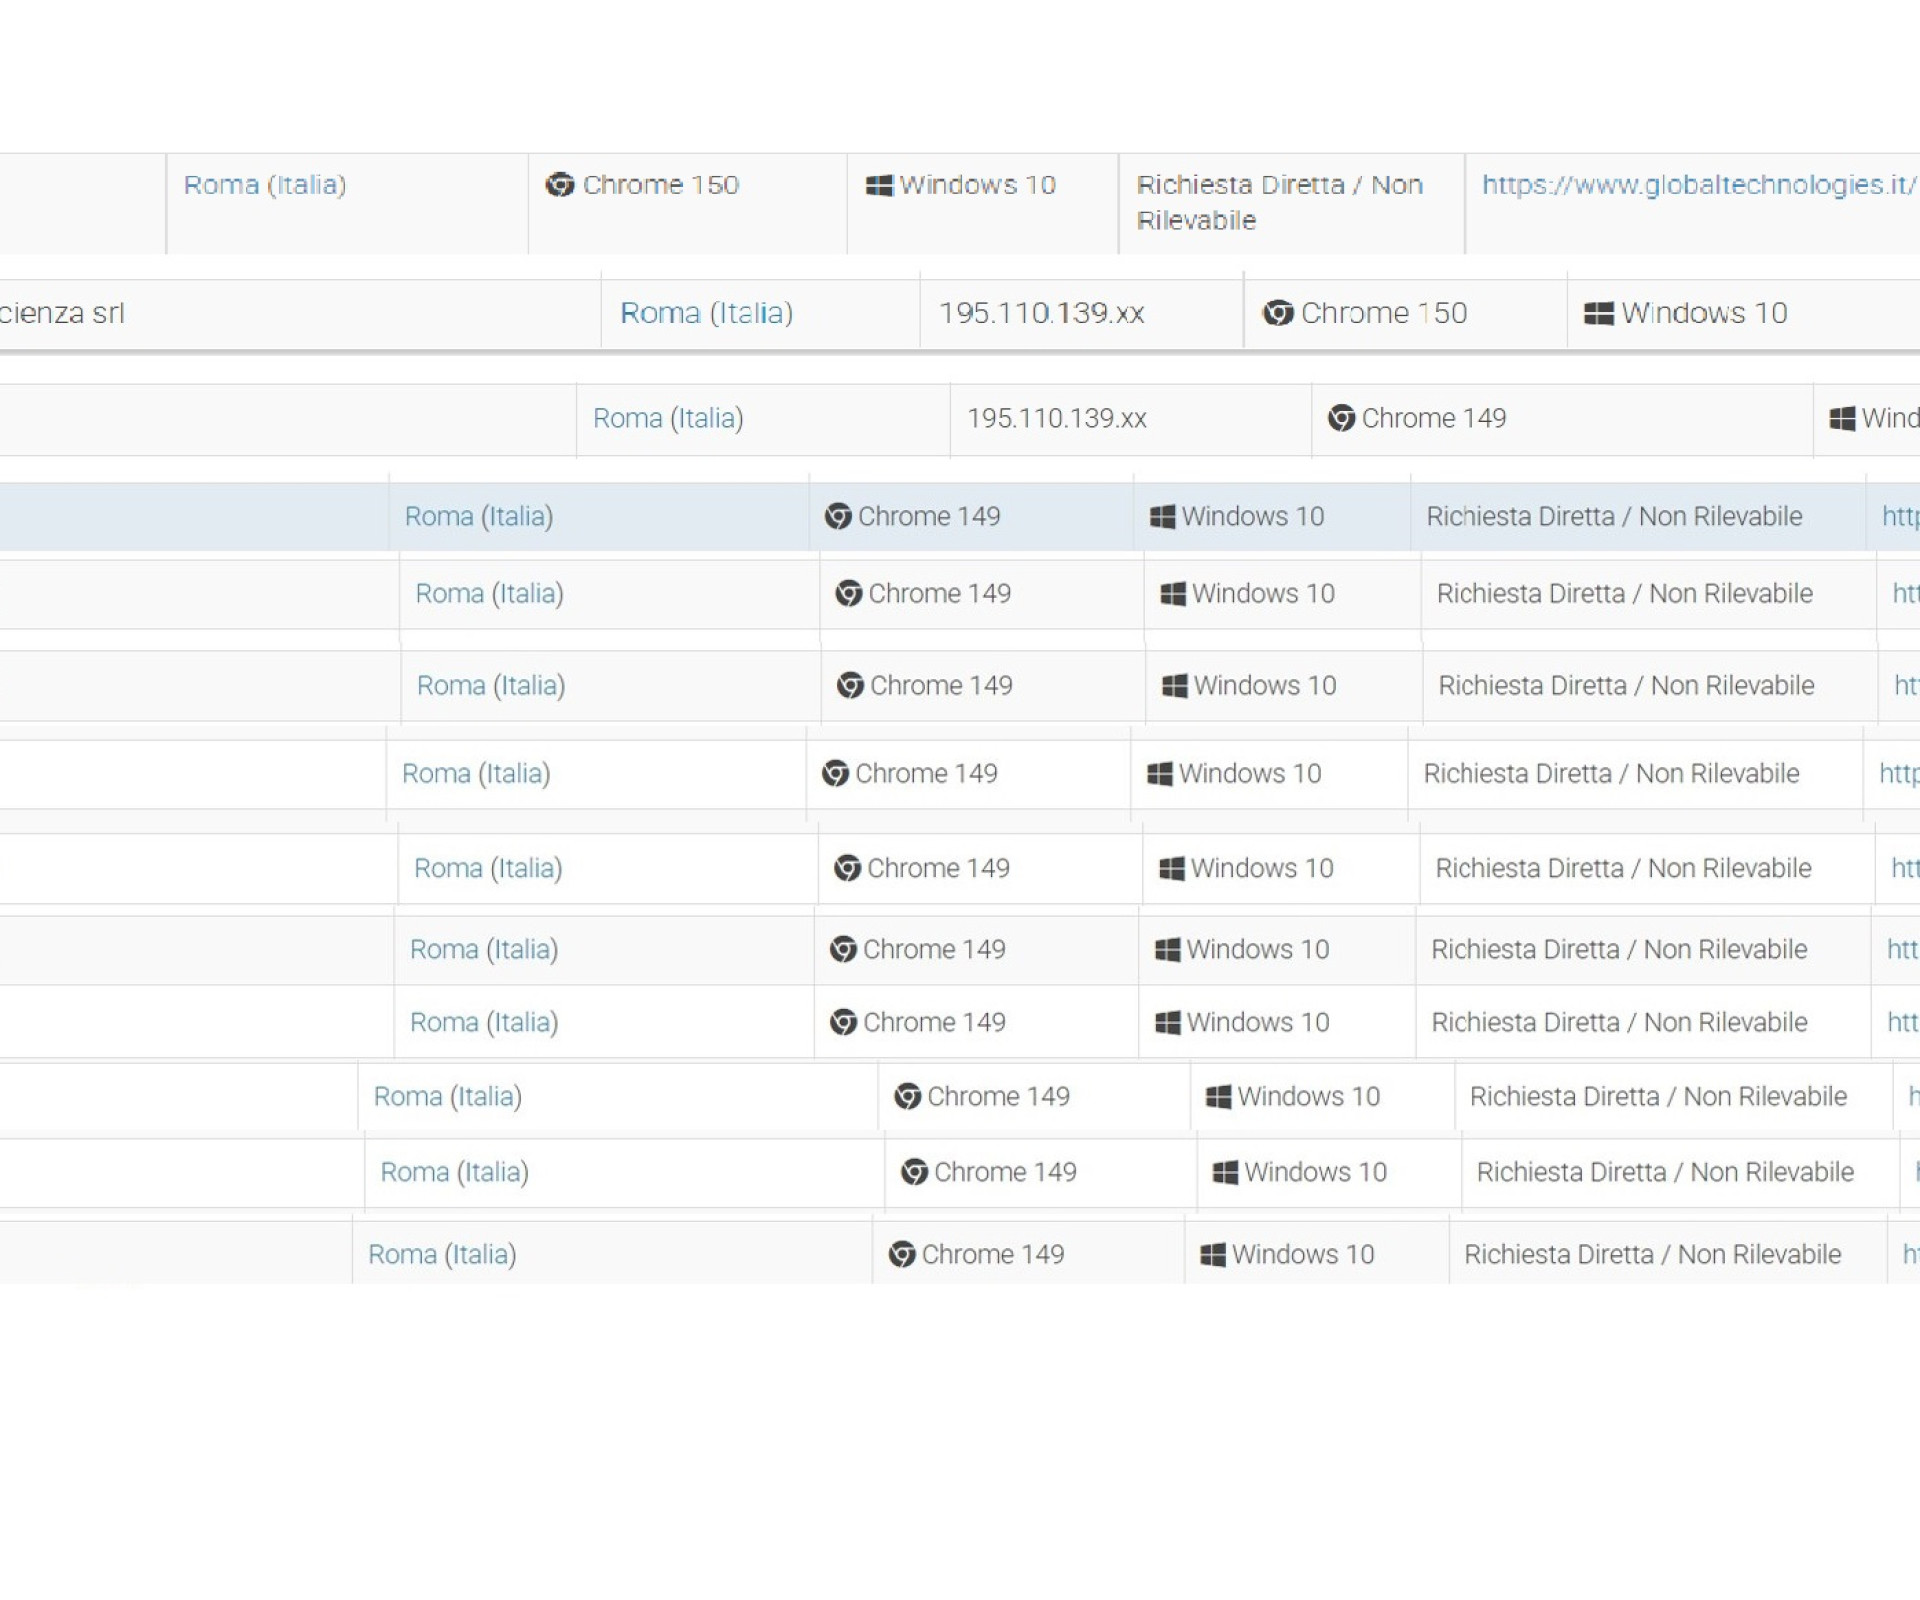Open the globaltechnologies.it URL link

point(1700,185)
